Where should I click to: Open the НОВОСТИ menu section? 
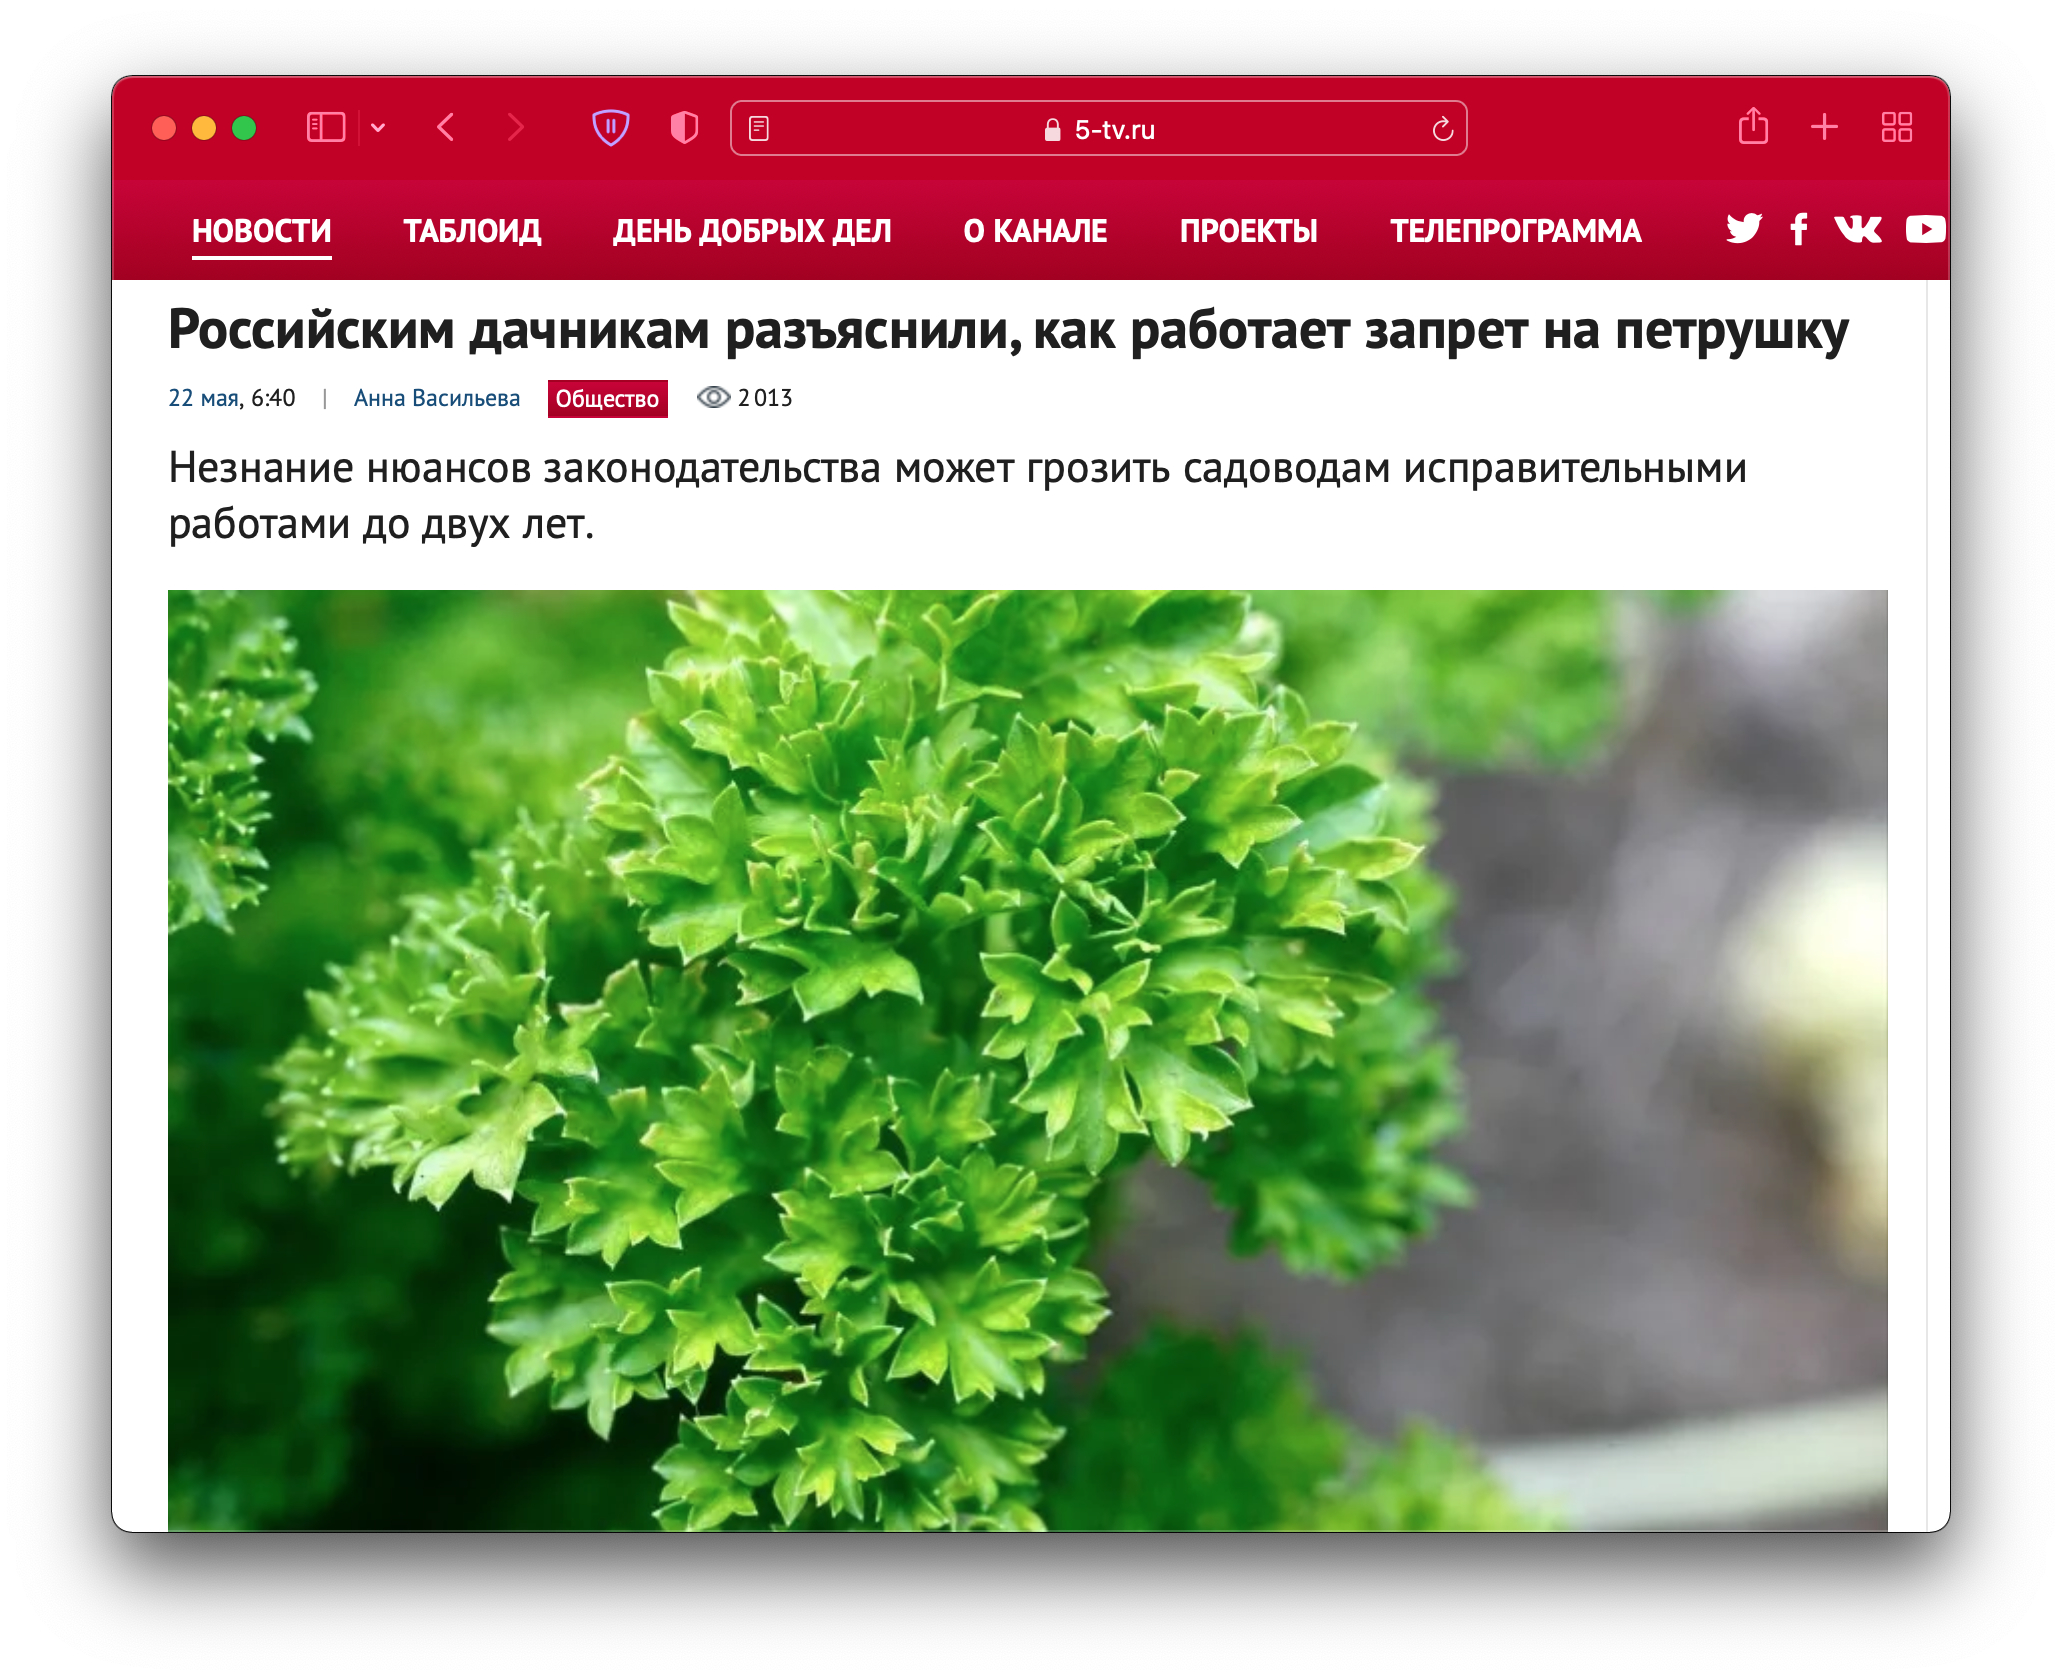coord(262,231)
